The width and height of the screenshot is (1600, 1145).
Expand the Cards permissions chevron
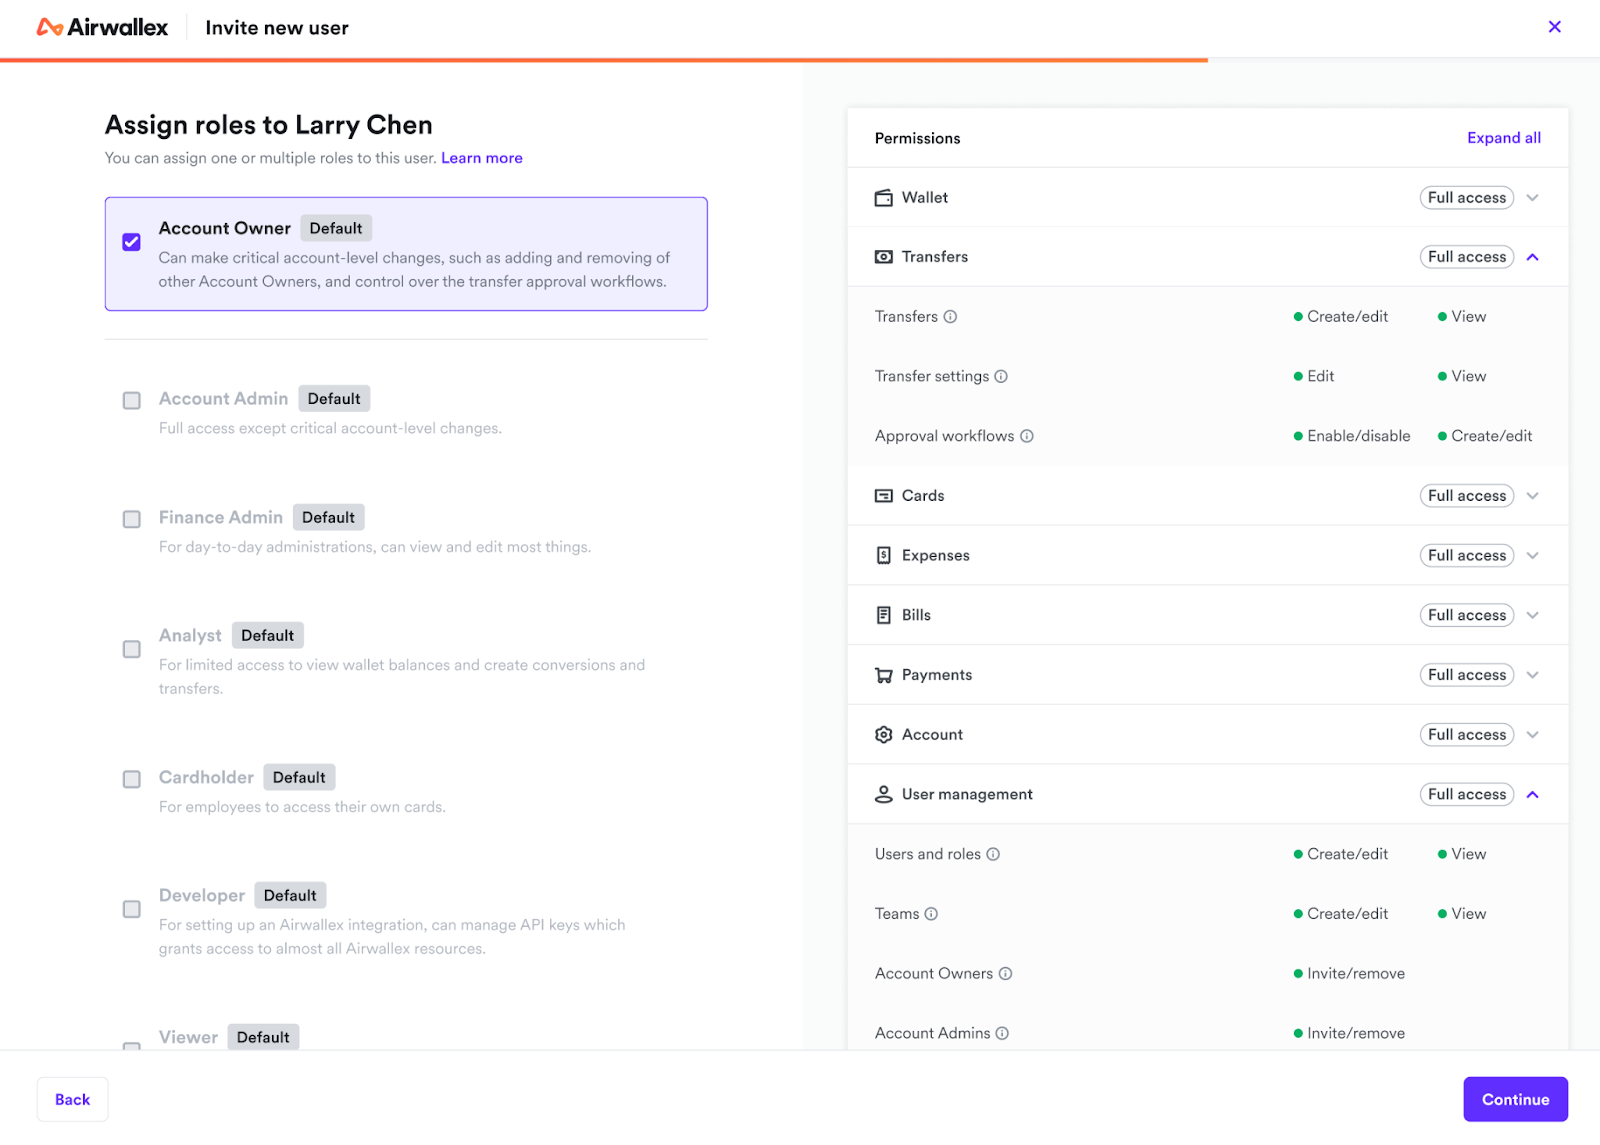(x=1532, y=496)
